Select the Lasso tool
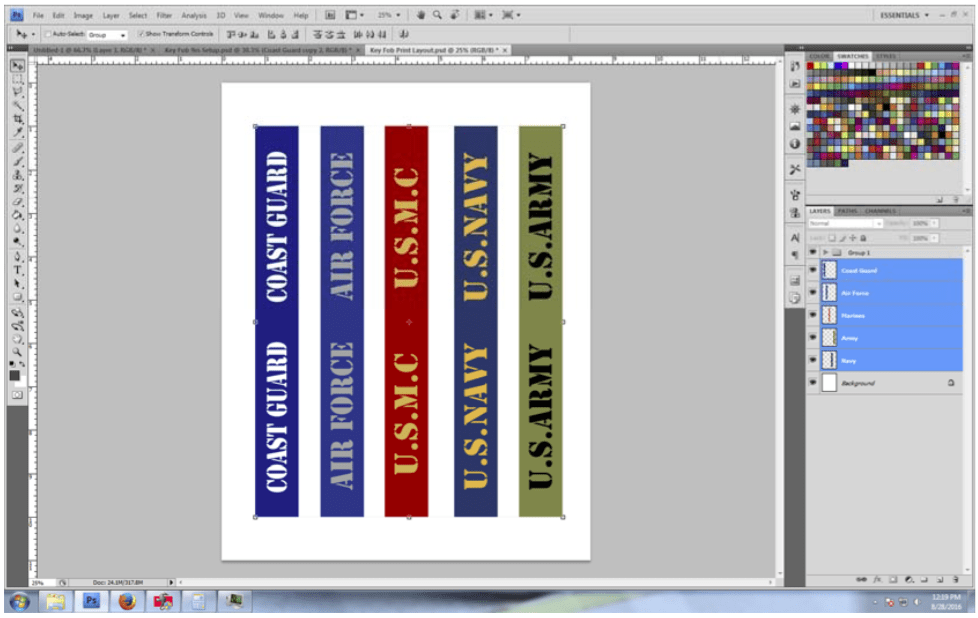The image size is (978, 618). tap(17, 92)
